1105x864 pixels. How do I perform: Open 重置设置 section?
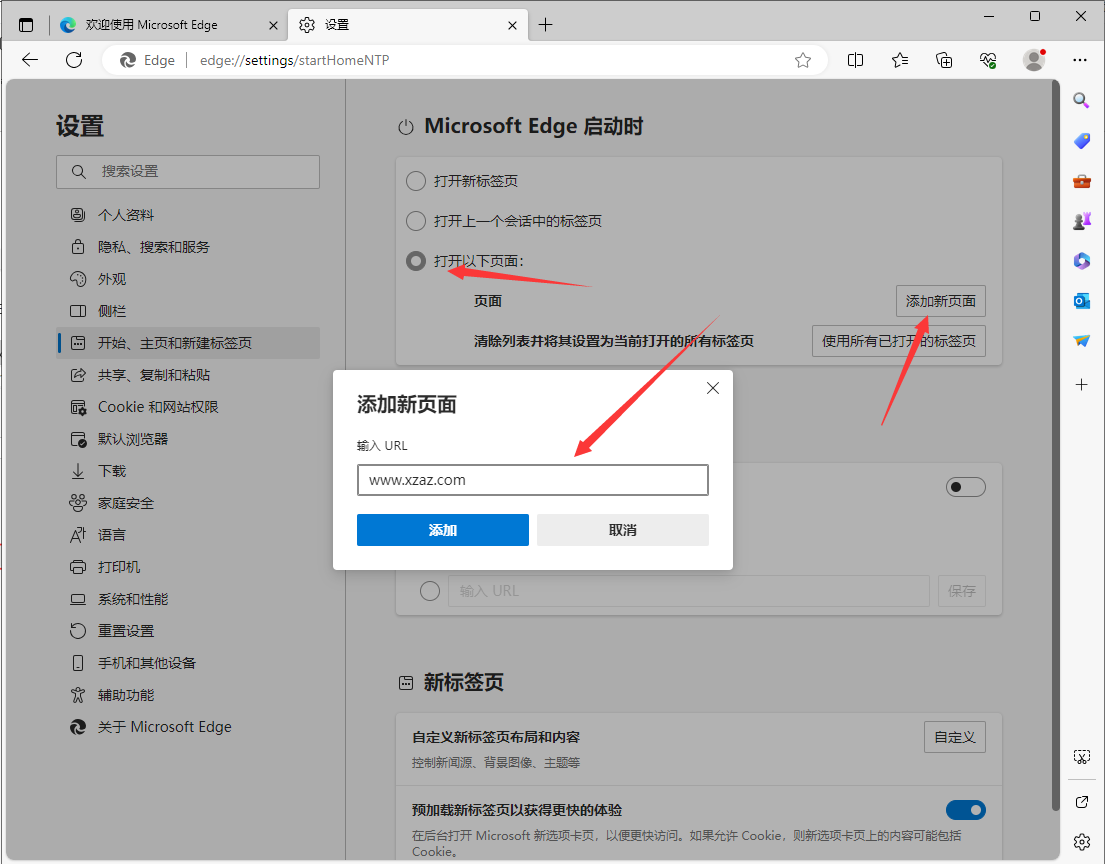[x=187, y=631]
